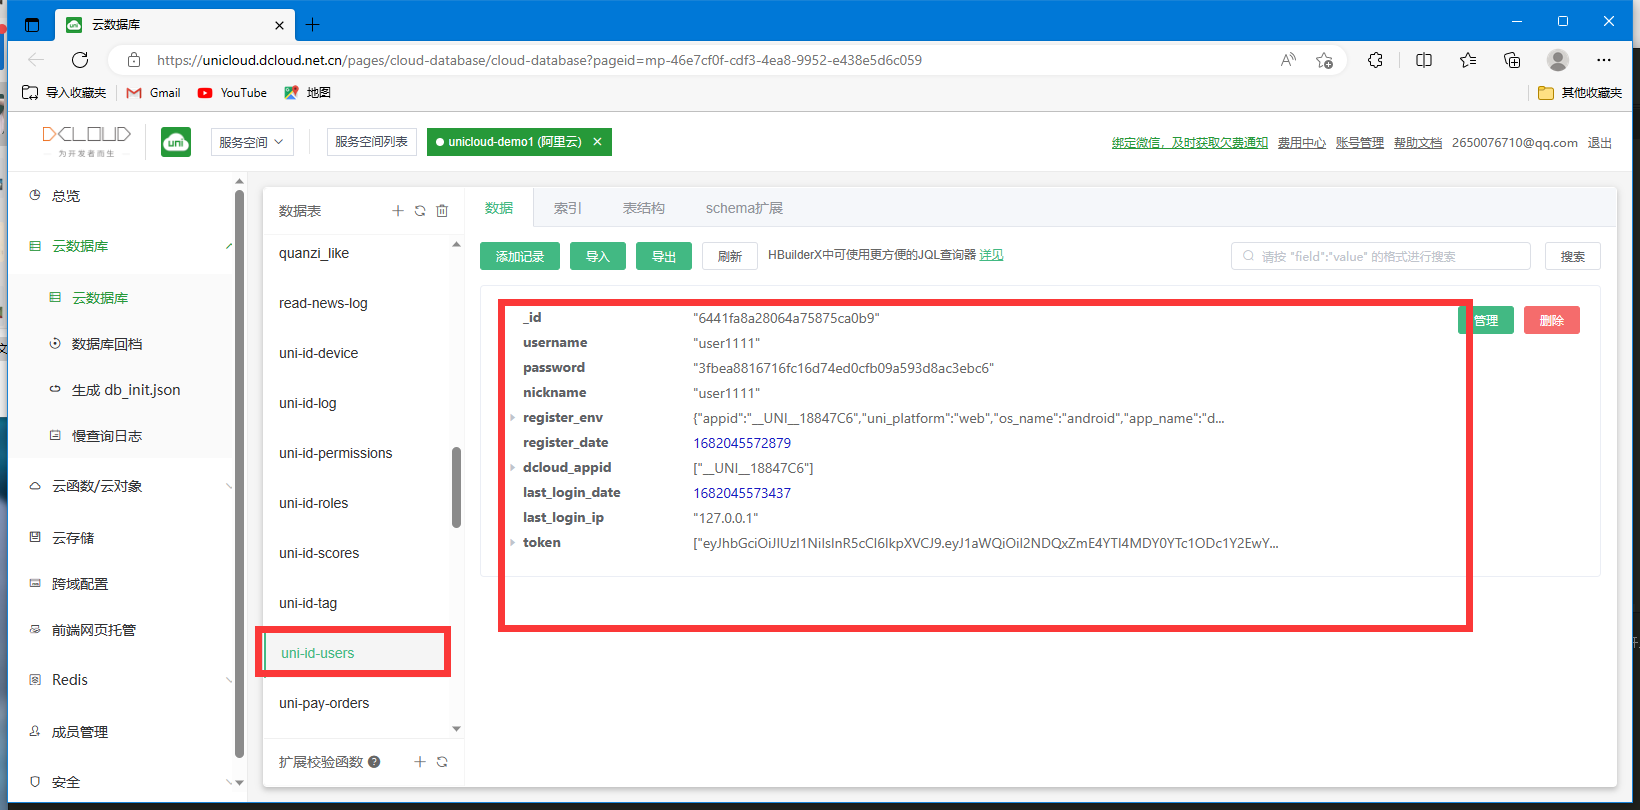Refresh the extended validation functions list
The height and width of the screenshot is (810, 1640).
click(442, 762)
